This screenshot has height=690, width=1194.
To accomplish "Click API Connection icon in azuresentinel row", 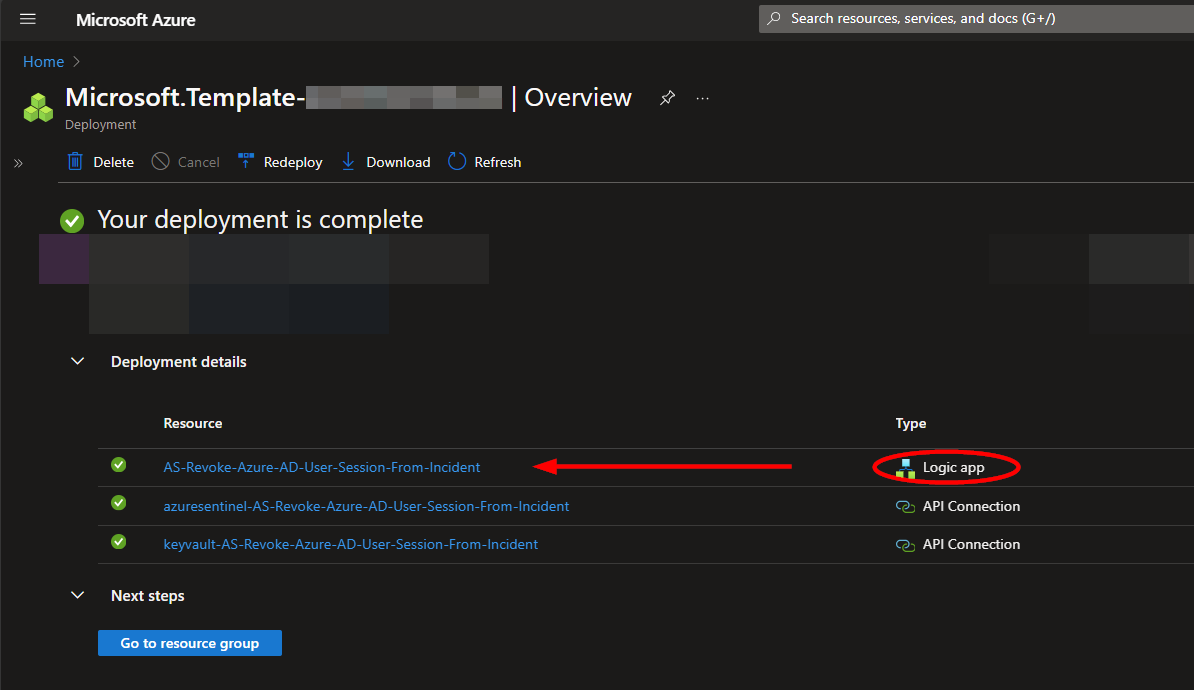I will pyautogui.click(x=905, y=506).
